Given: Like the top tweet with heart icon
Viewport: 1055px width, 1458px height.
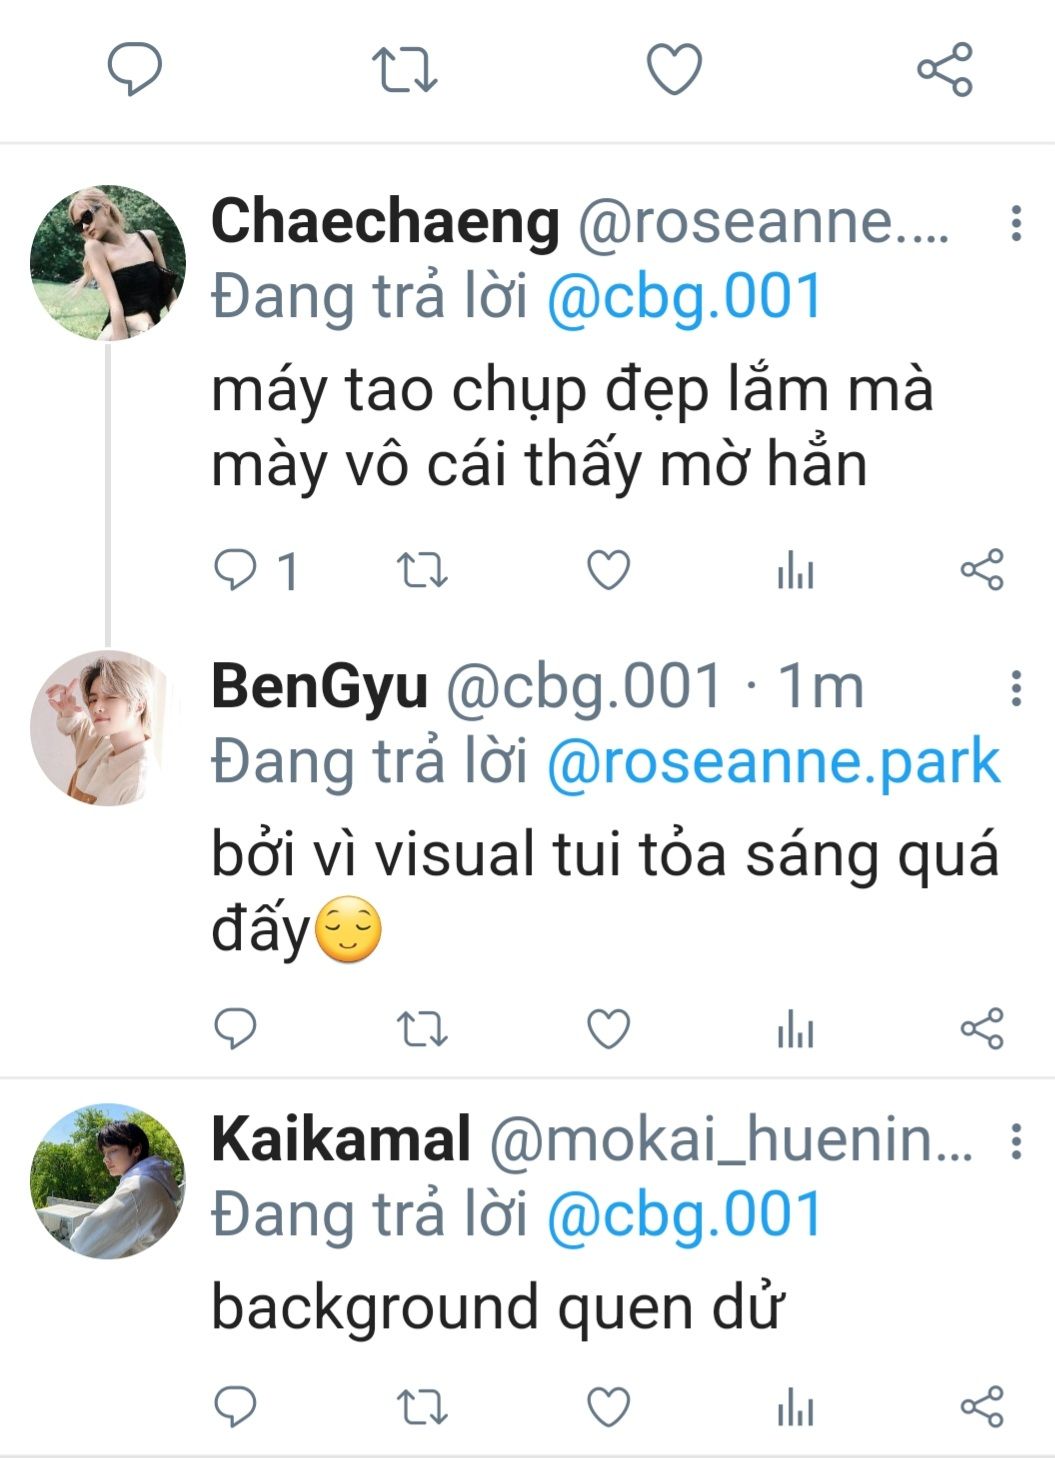Looking at the screenshot, I should 674,70.
